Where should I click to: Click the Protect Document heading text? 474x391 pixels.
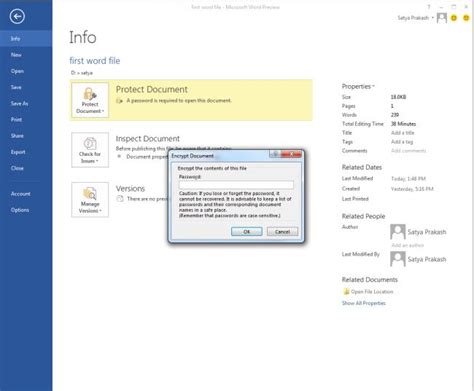coord(152,89)
